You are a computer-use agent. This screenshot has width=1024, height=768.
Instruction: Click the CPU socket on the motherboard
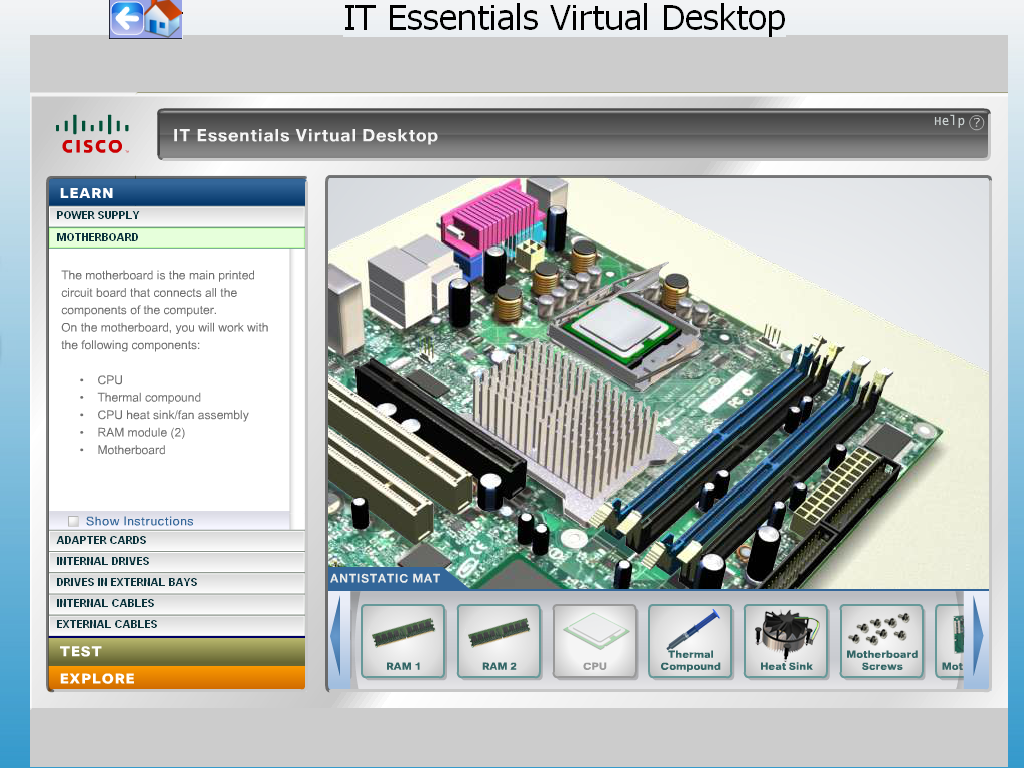tap(624, 330)
